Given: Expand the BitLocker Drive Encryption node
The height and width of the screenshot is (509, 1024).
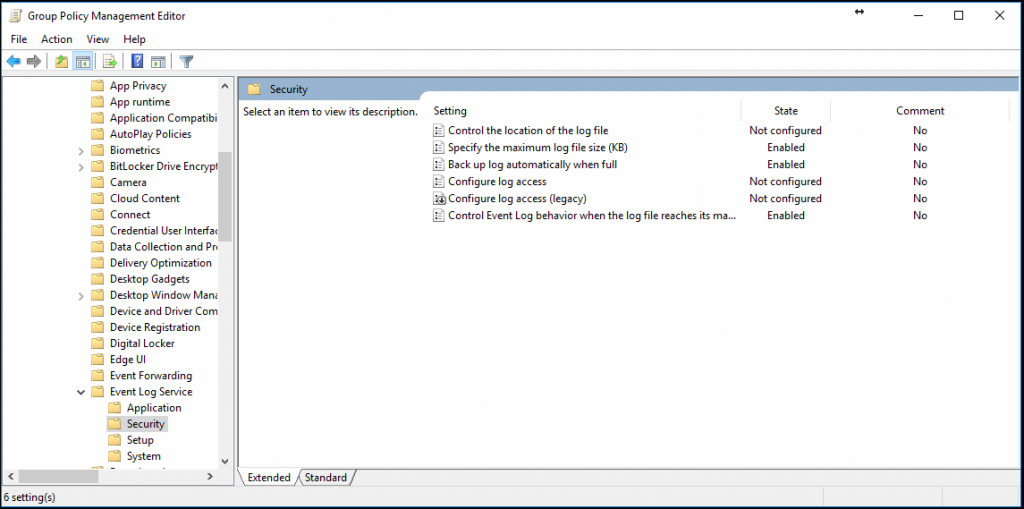Looking at the screenshot, I should coord(81,167).
